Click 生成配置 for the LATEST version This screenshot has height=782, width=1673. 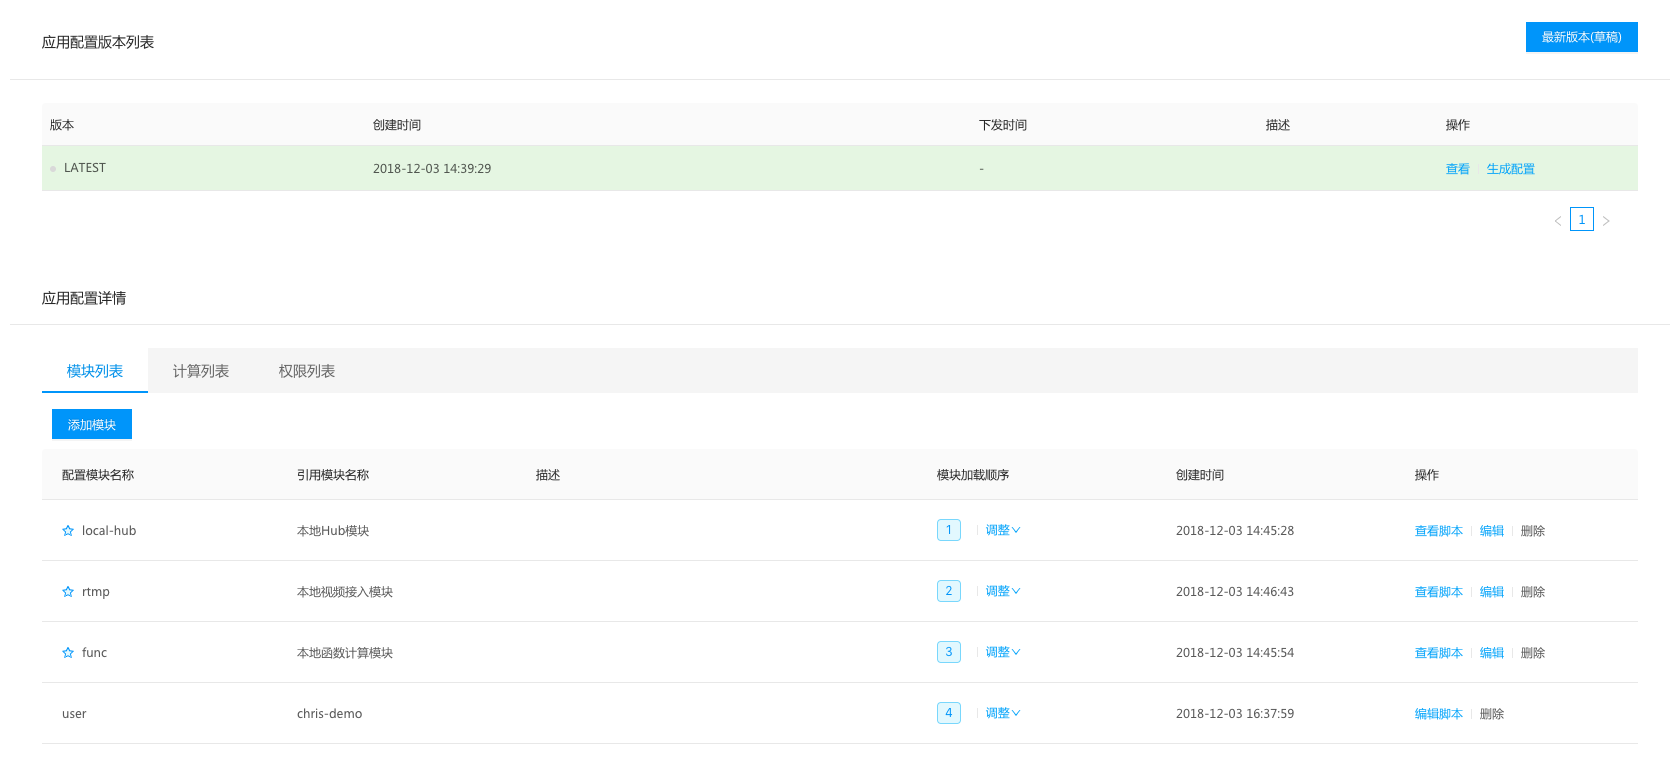coord(1510,169)
